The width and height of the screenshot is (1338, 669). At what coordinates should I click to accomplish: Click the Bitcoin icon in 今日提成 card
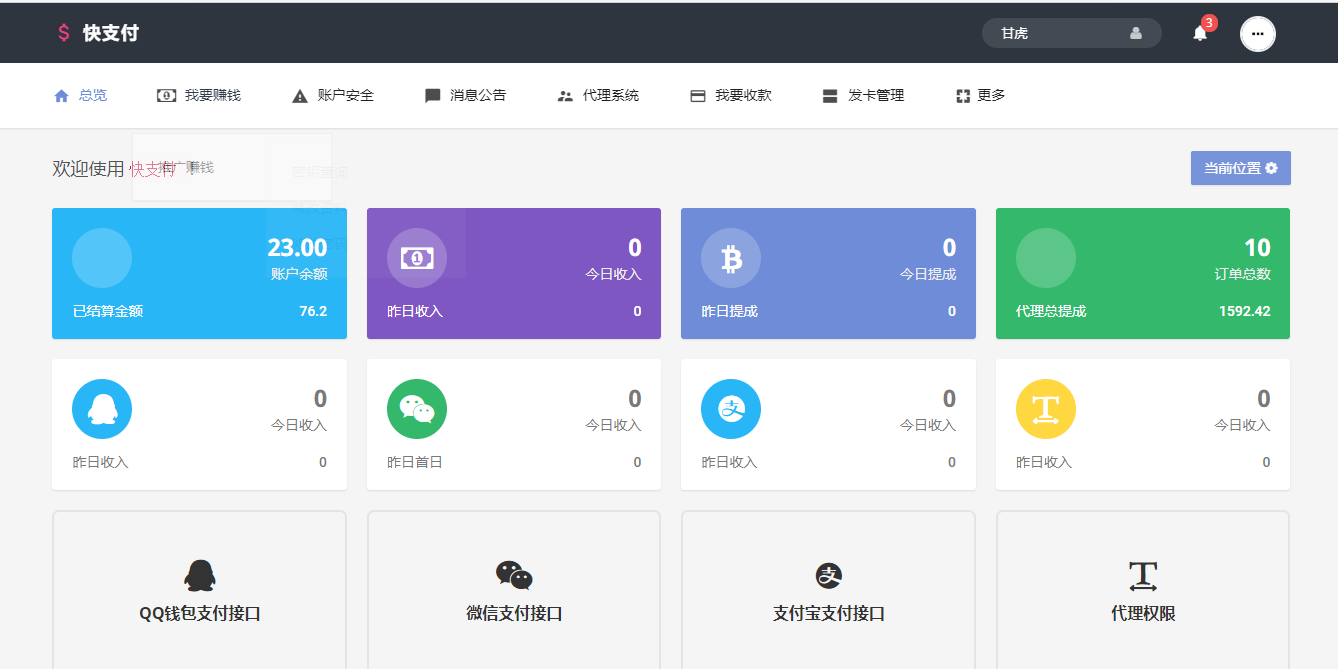[731, 258]
